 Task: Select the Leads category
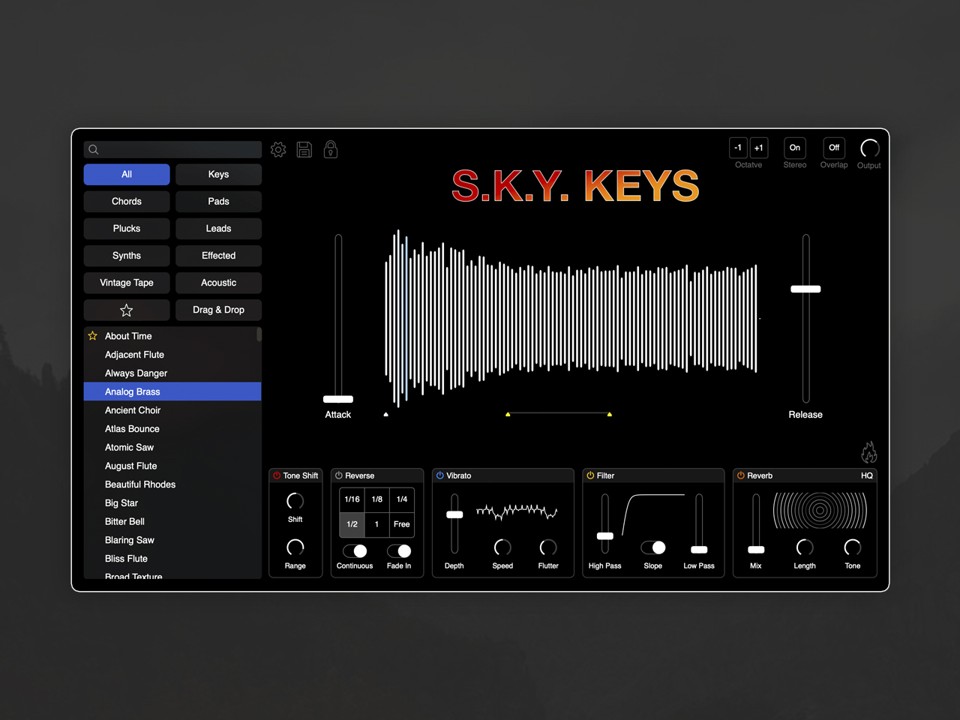pos(219,228)
